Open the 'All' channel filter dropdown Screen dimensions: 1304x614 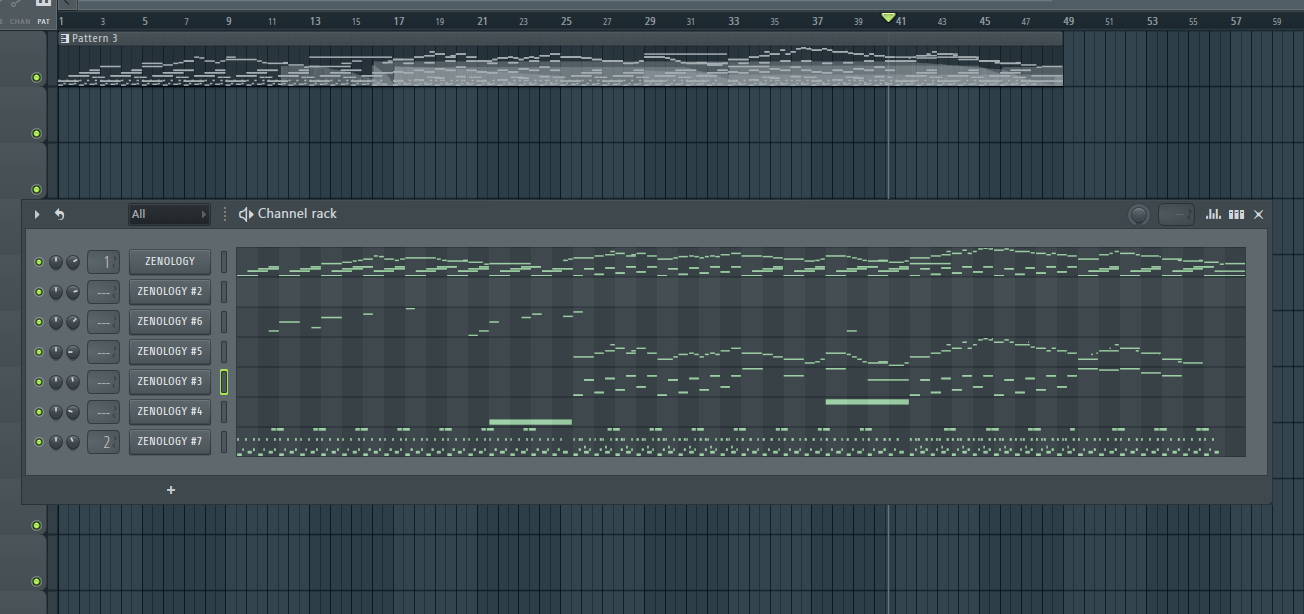pyautogui.click(x=169, y=214)
